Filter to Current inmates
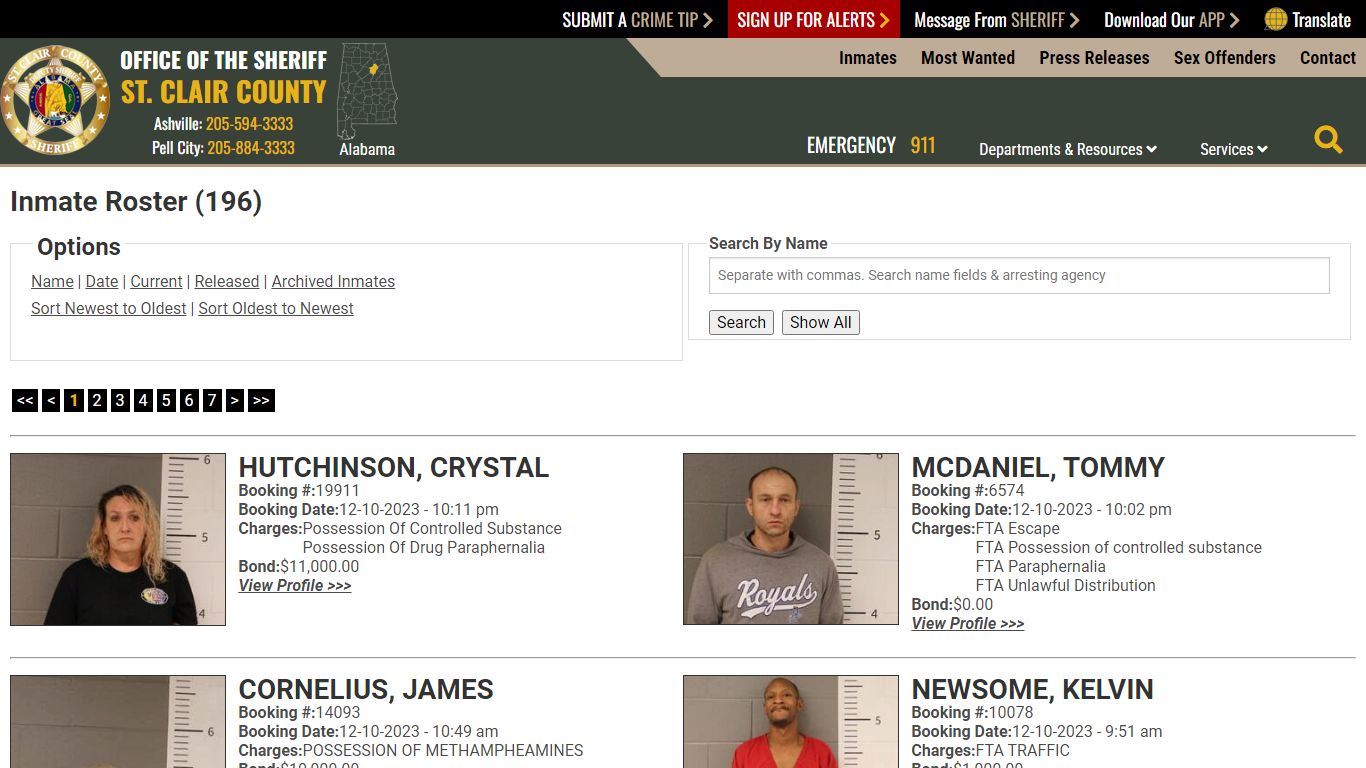 [156, 282]
